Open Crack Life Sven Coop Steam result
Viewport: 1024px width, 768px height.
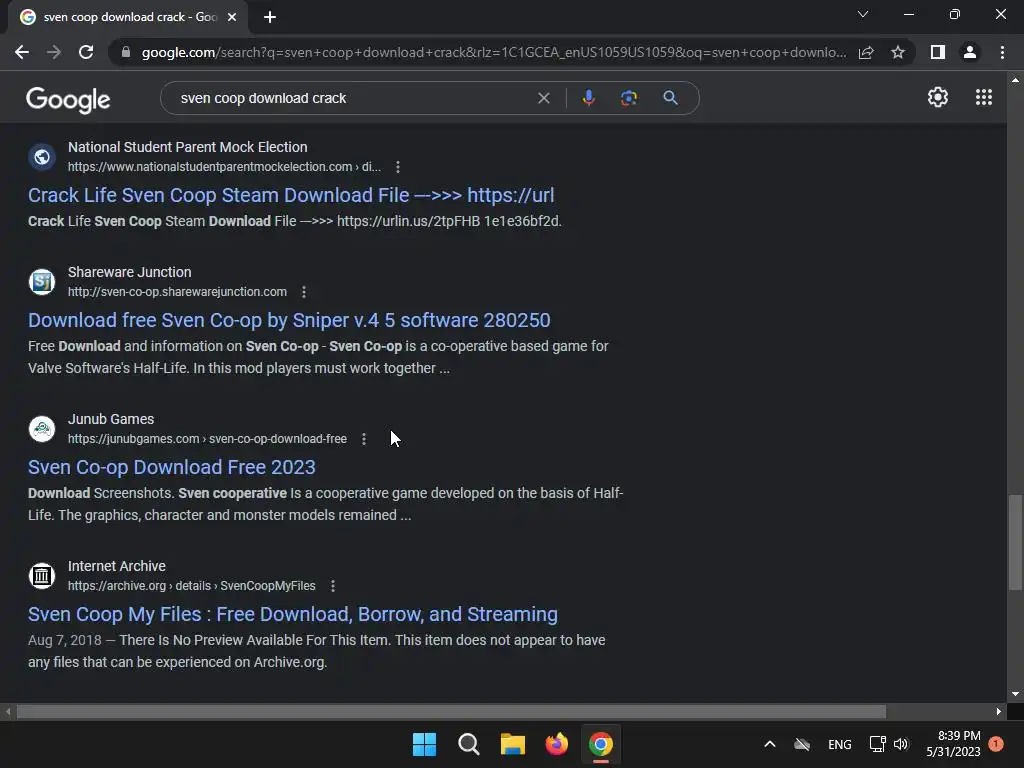point(291,195)
